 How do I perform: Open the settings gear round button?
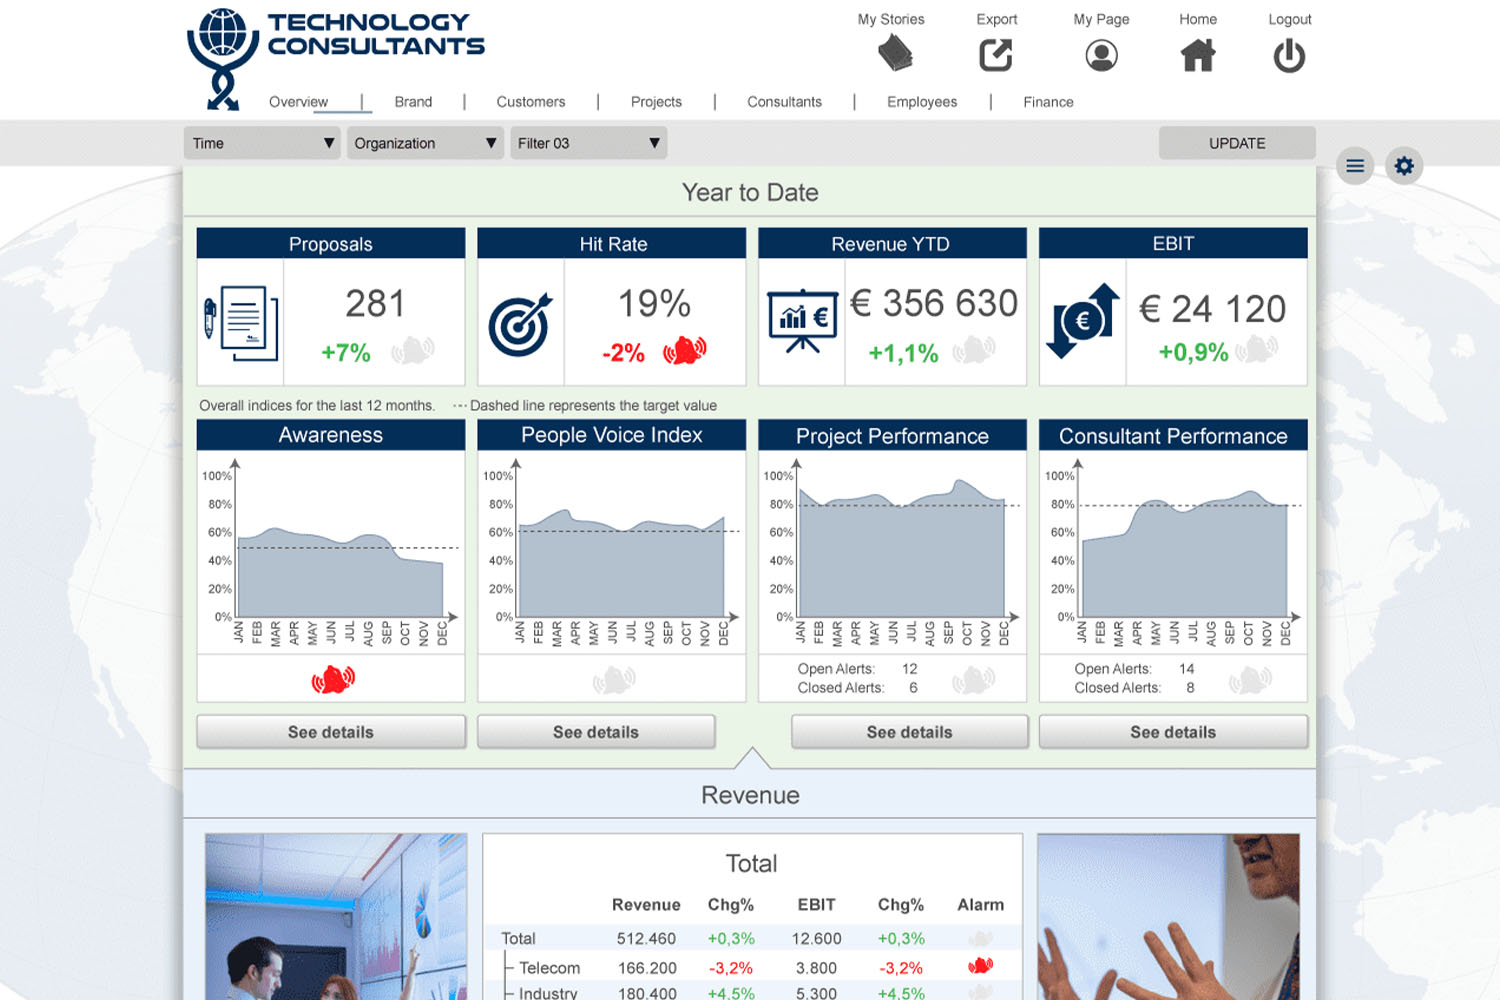pyautogui.click(x=1404, y=166)
